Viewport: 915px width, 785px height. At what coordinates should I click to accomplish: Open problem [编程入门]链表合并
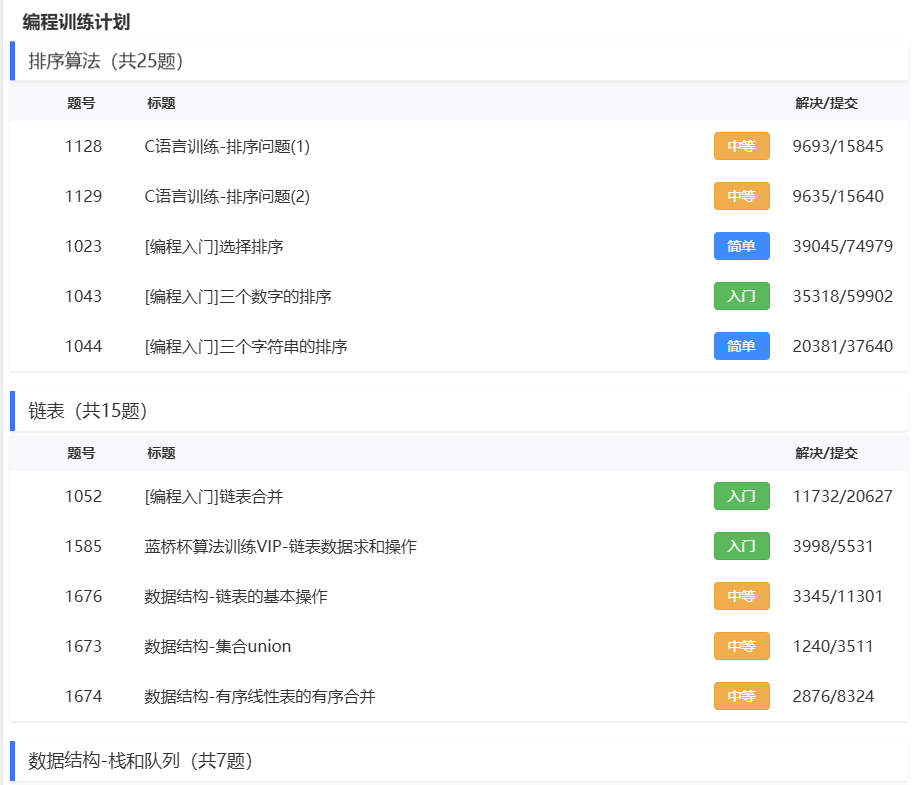[x=214, y=497]
